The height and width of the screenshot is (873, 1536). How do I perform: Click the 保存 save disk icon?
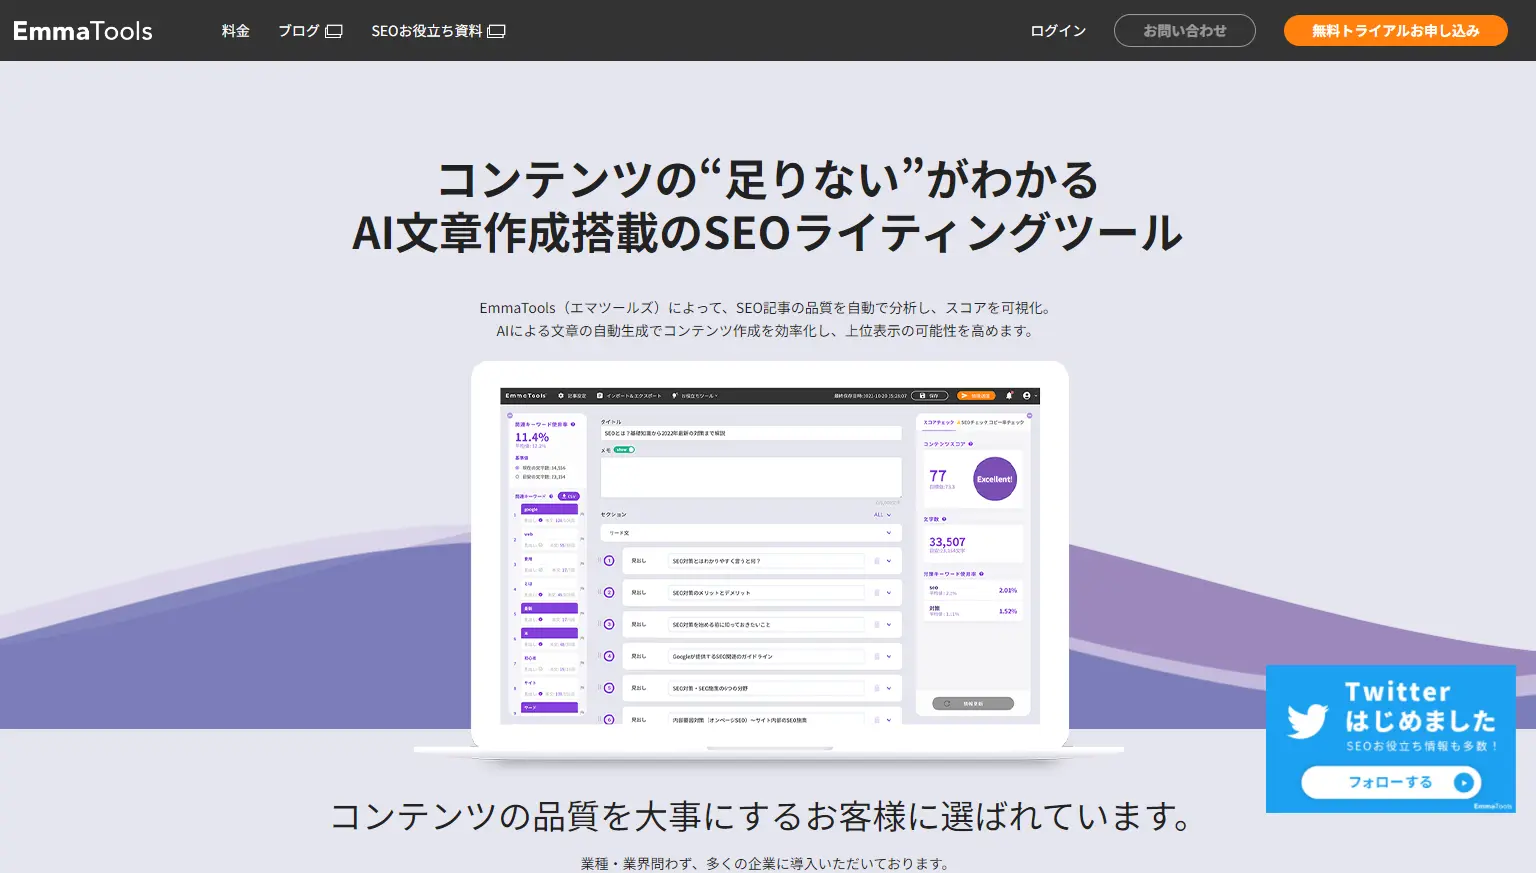(921, 395)
